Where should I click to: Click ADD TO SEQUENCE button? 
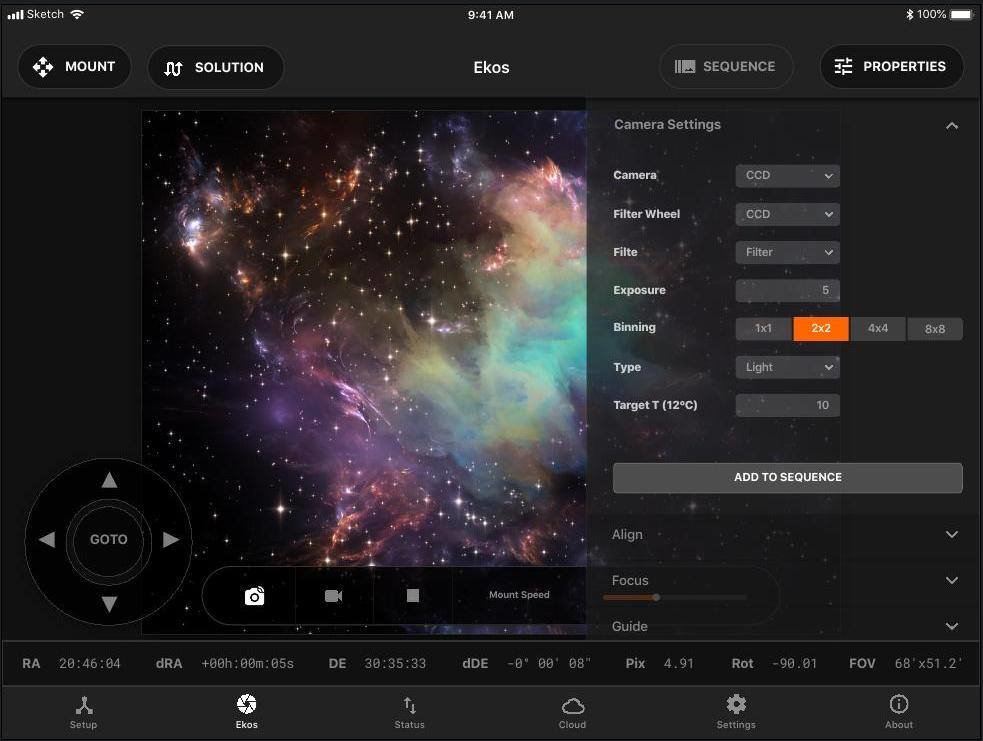pyautogui.click(x=787, y=478)
